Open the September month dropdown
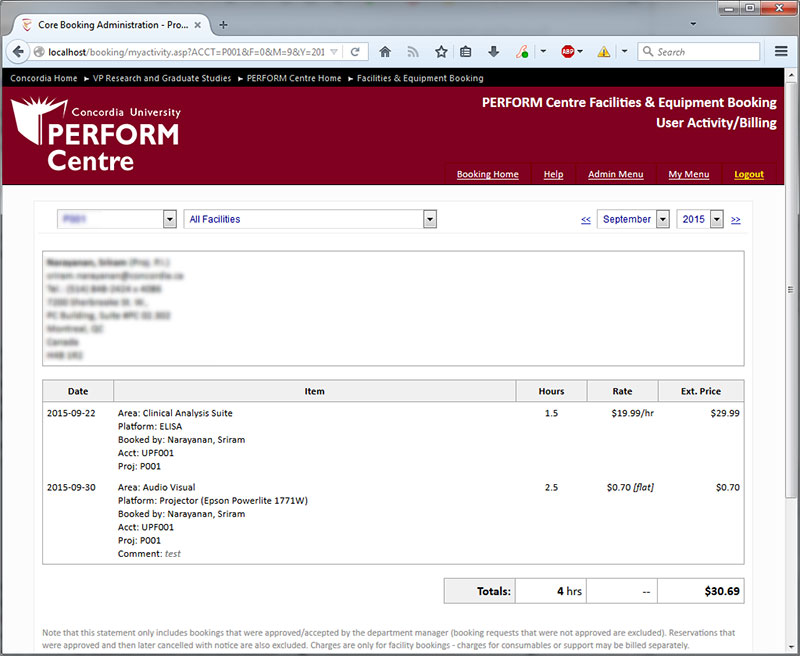Screen dimensions: 800x656 click(x=633, y=219)
